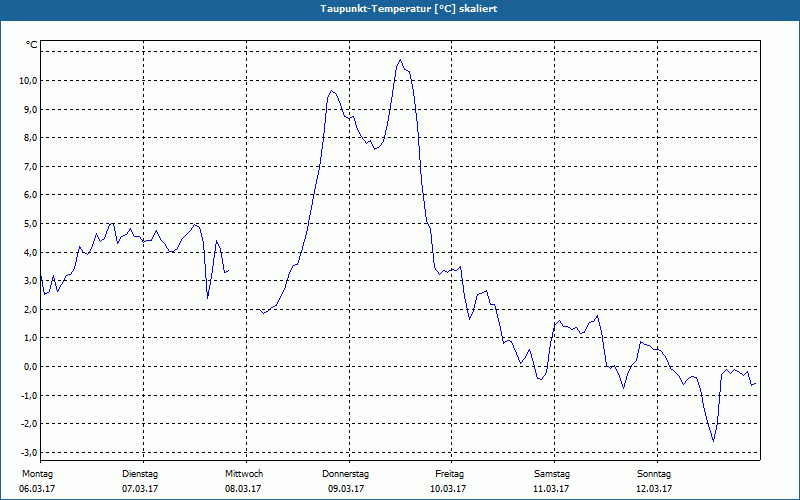Click the 'Sonntag' day label
800x500 pixels.
point(654,474)
